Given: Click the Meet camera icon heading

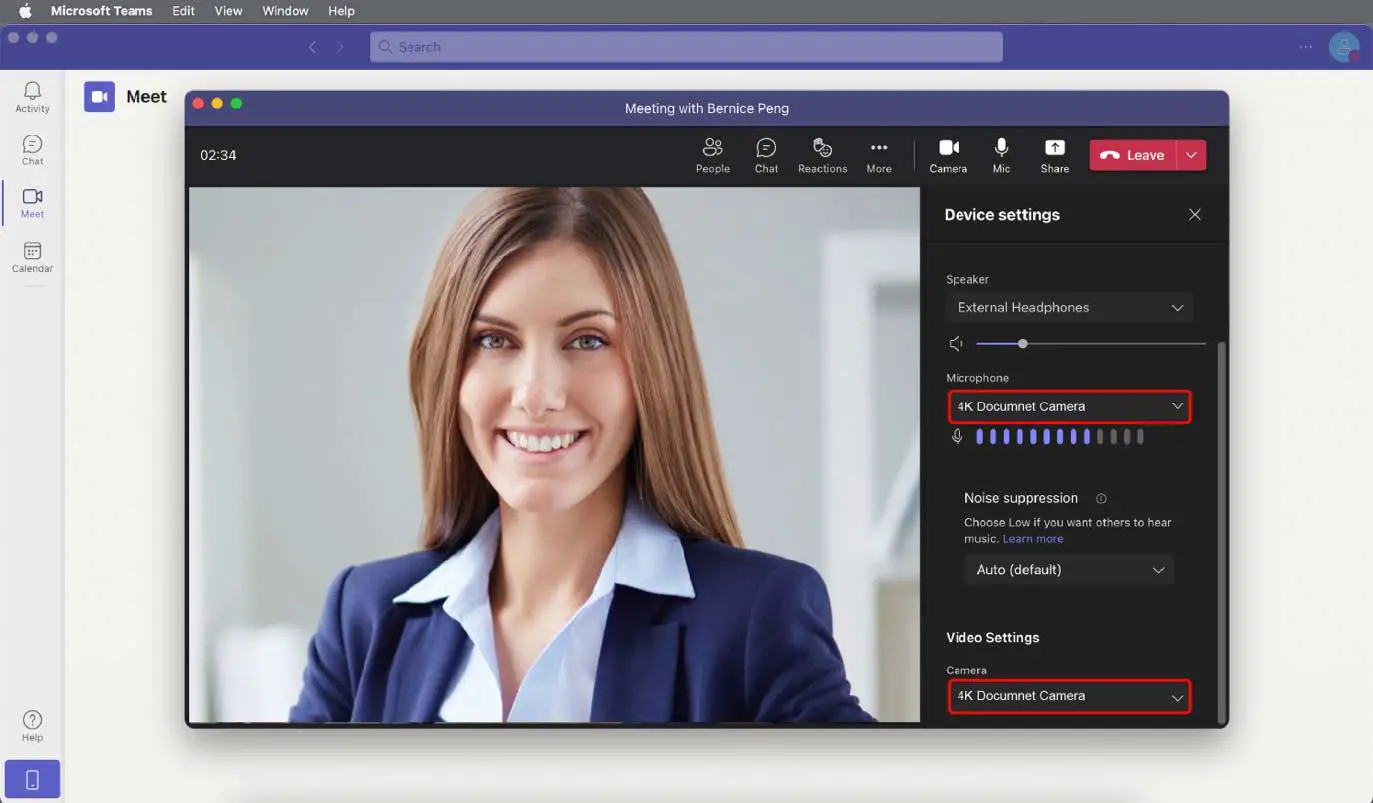Looking at the screenshot, I should tap(99, 97).
